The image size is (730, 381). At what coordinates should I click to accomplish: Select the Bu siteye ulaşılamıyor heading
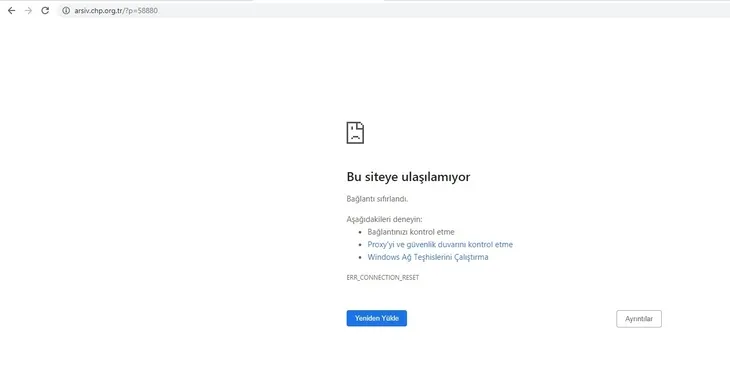(408, 177)
